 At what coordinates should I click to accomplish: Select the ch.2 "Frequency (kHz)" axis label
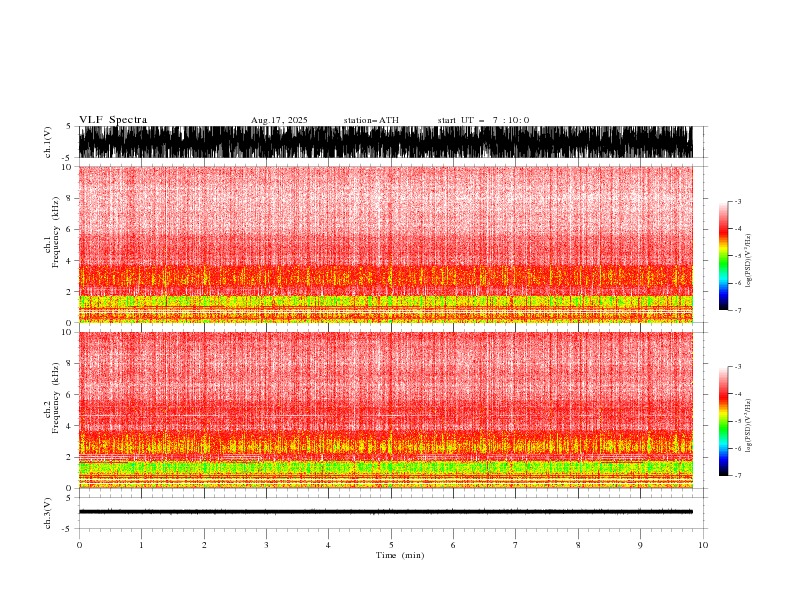[x=56, y=398]
